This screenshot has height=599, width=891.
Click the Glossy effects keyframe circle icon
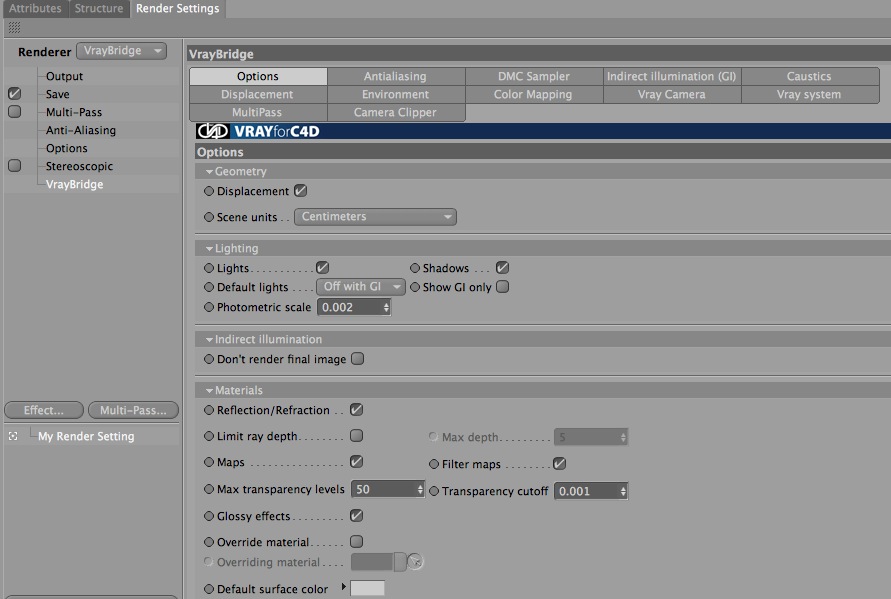tap(209, 516)
